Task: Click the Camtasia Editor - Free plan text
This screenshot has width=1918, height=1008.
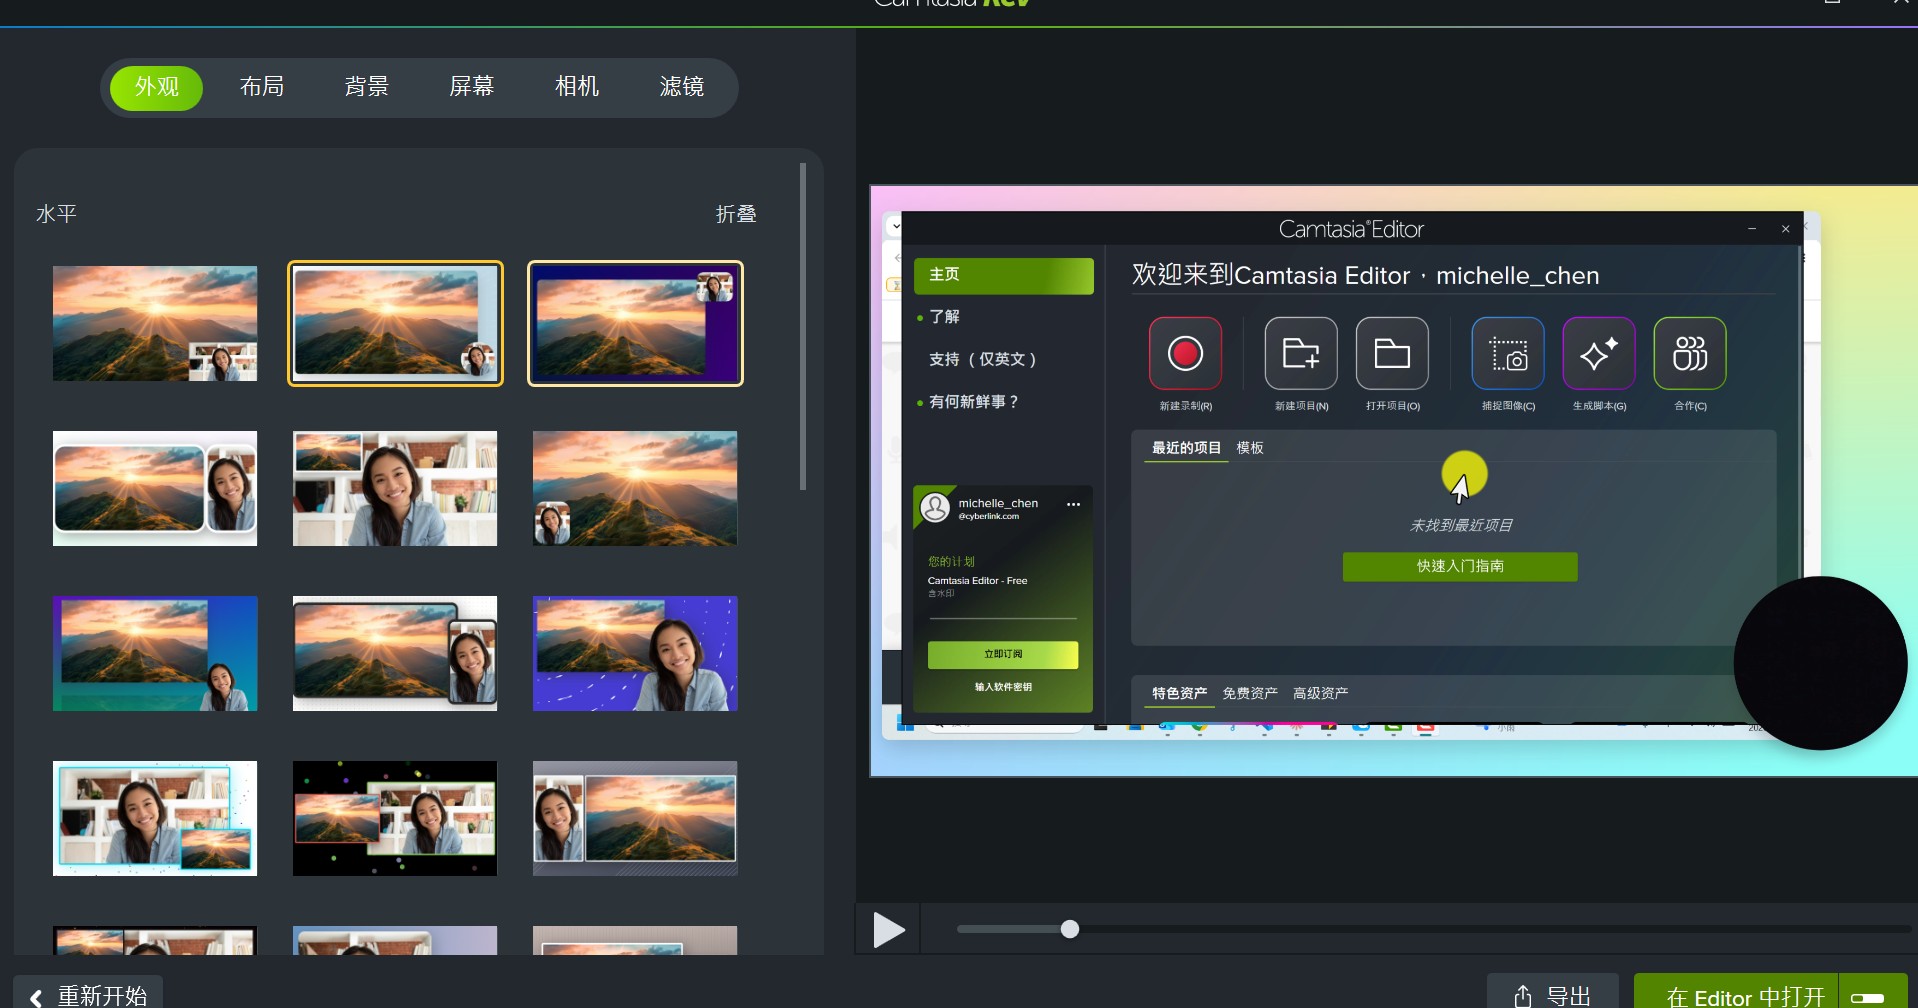Action: pyautogui.click(x=977, y=581)
